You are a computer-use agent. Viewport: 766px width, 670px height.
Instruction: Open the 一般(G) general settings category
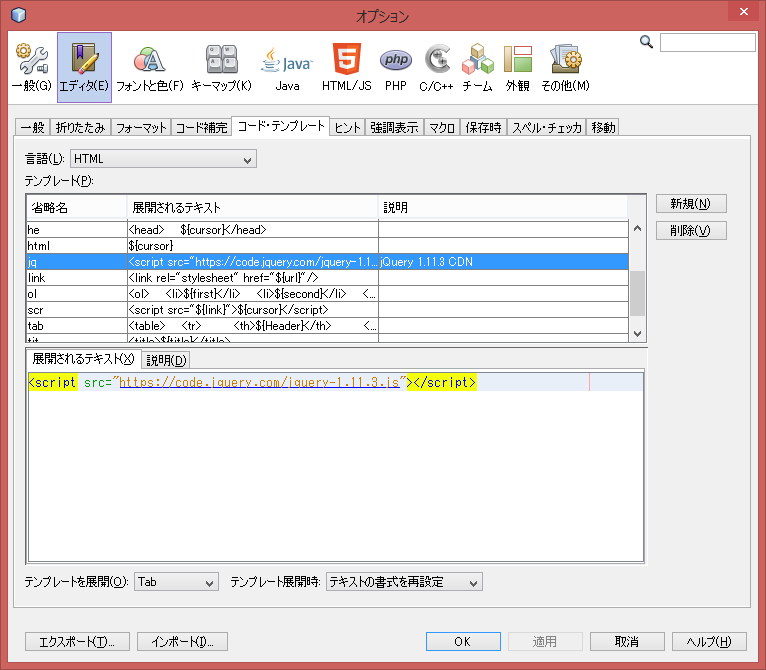[x=32, y=68]
